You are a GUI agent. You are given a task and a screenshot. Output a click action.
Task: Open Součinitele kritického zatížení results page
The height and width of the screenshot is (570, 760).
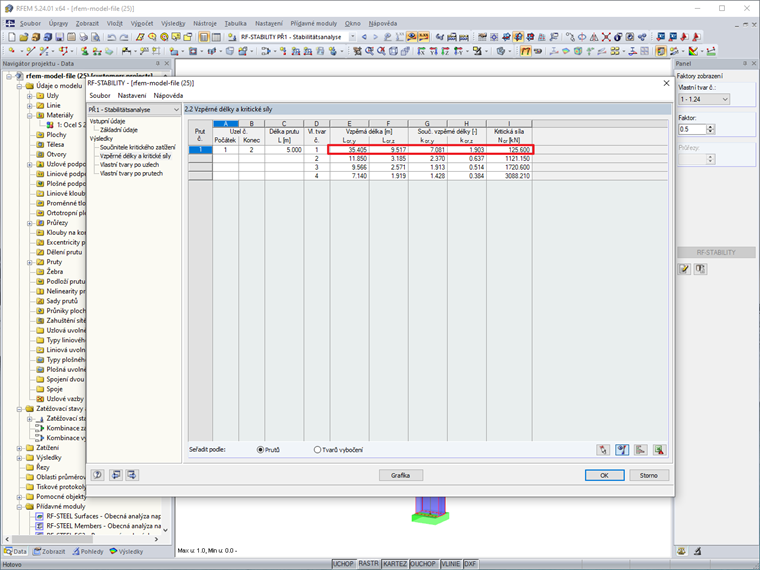138,147
